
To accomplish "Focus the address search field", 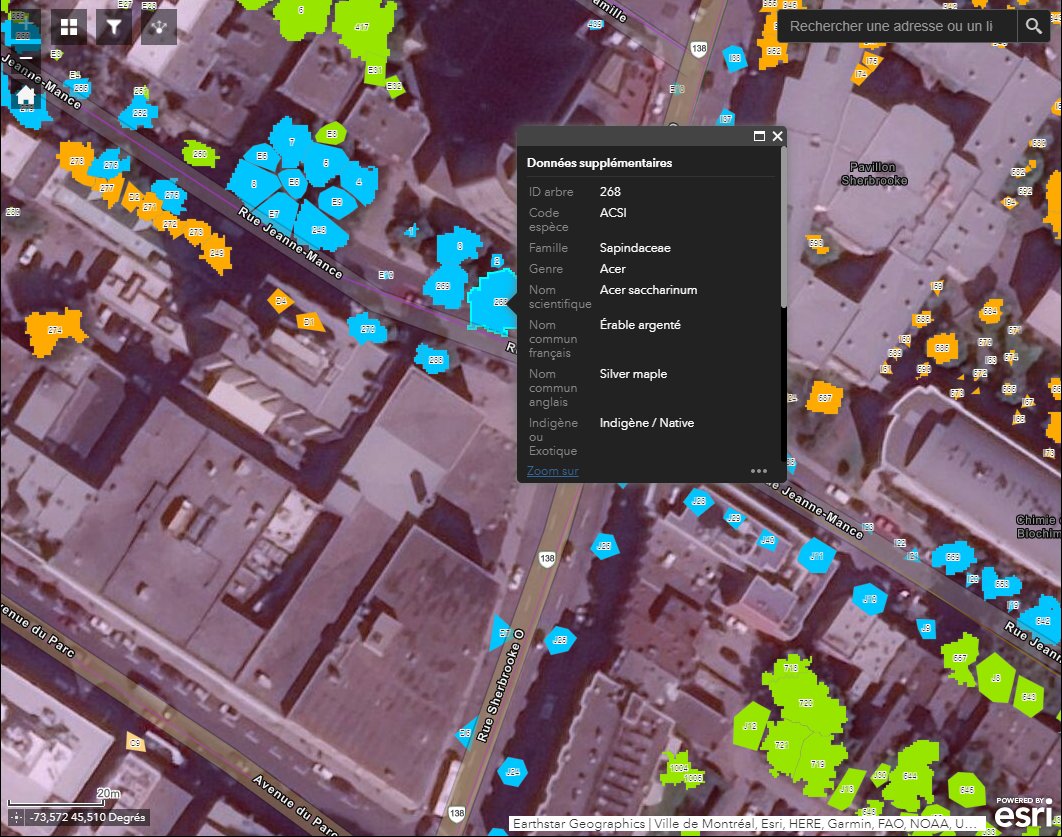I will point(897,26).
